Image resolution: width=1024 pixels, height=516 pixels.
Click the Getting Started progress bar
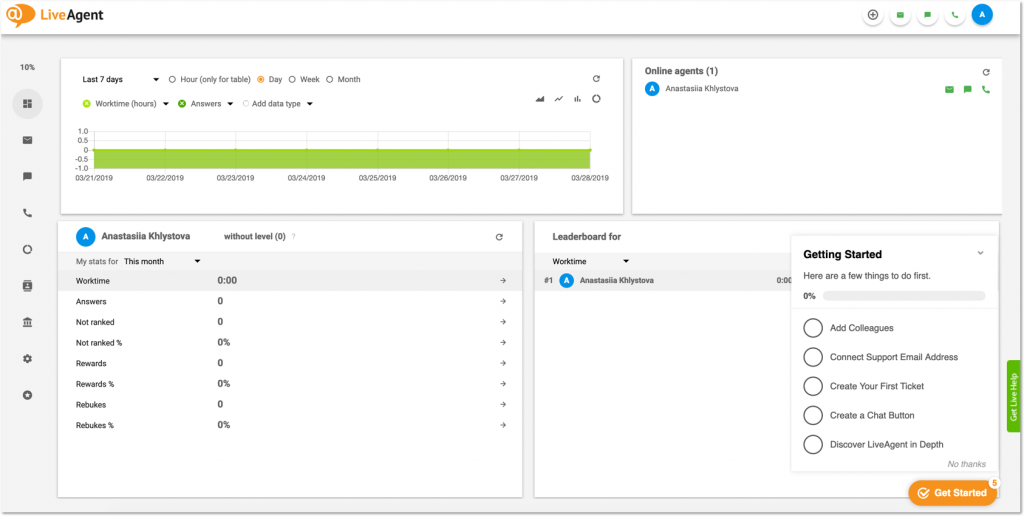coord(904,296)
